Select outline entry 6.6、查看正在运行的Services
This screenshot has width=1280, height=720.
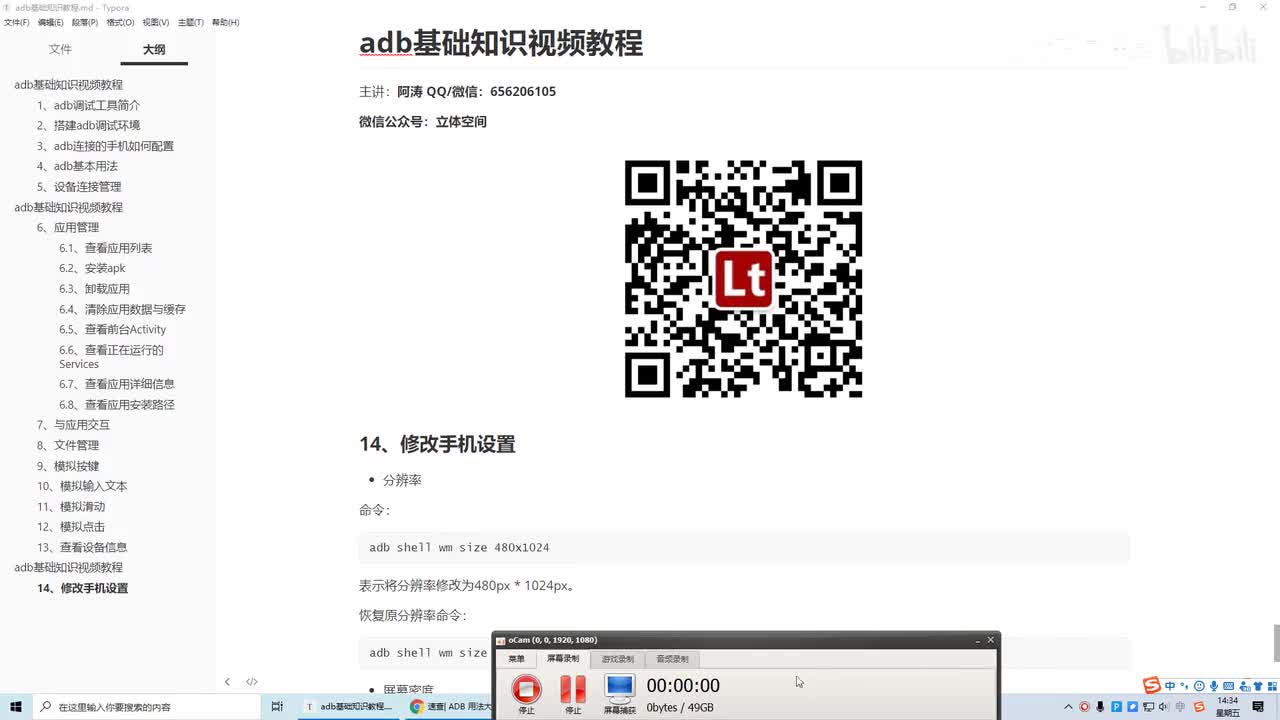(x=111, y=357)
